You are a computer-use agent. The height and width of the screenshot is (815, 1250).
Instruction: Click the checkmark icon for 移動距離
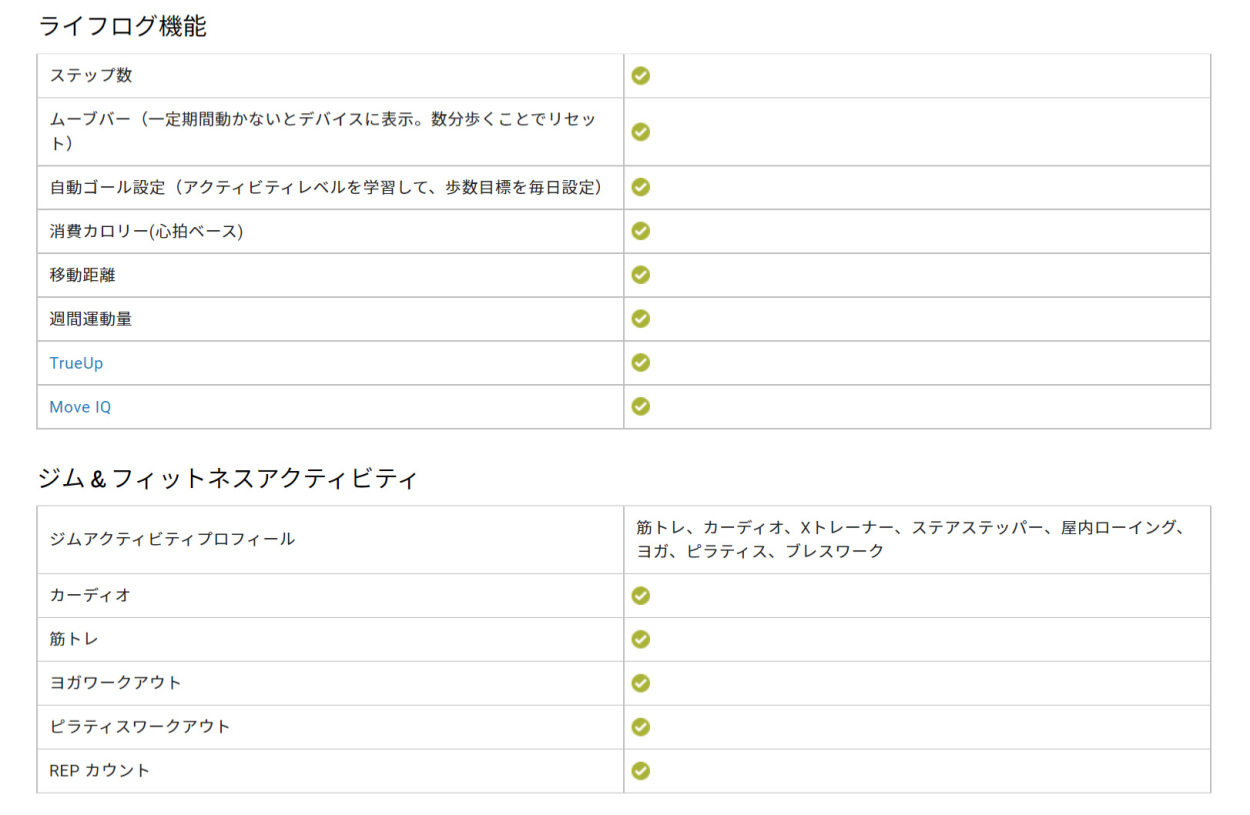[x=641, y=275]
